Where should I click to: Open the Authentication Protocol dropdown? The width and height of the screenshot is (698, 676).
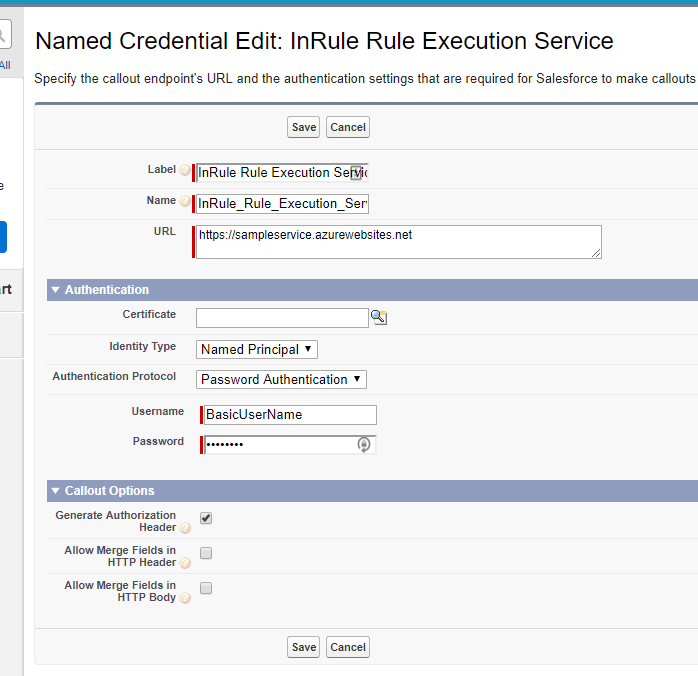point(281,380)
